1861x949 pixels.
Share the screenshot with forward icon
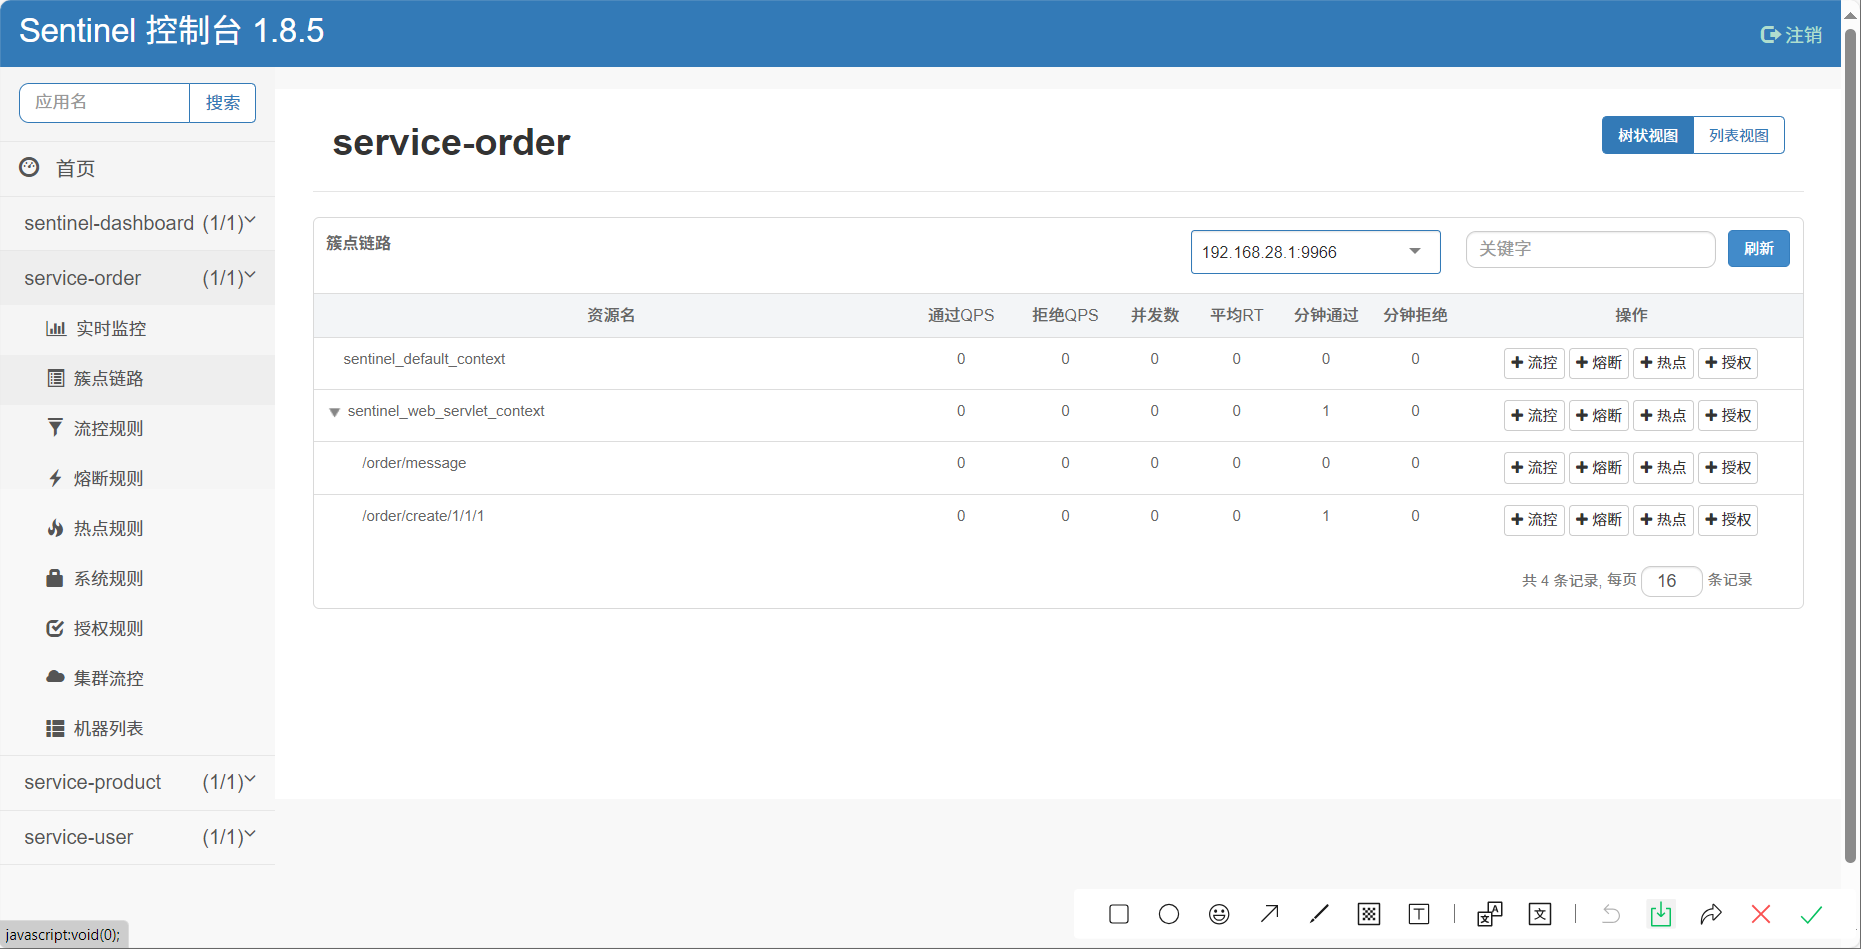pyautogui.click(x=1711, y=914)
